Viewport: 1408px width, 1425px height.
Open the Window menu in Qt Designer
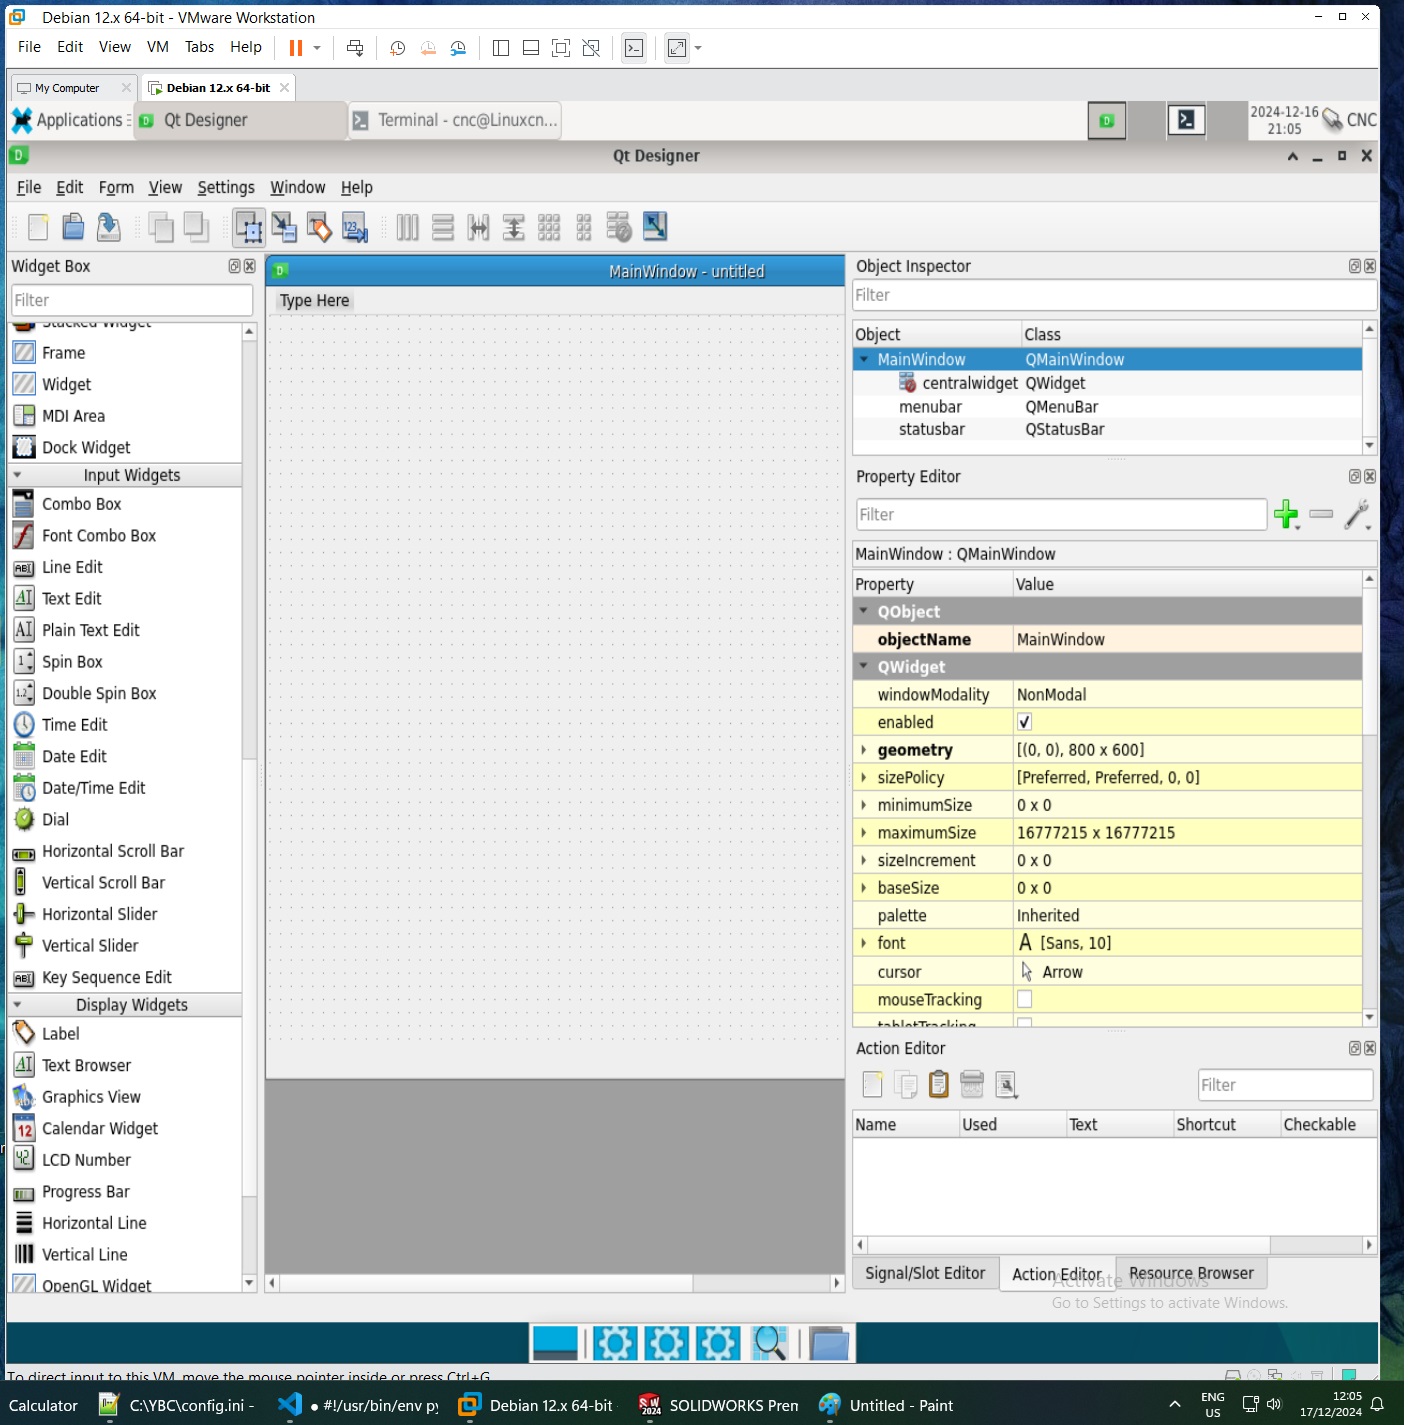298,187
